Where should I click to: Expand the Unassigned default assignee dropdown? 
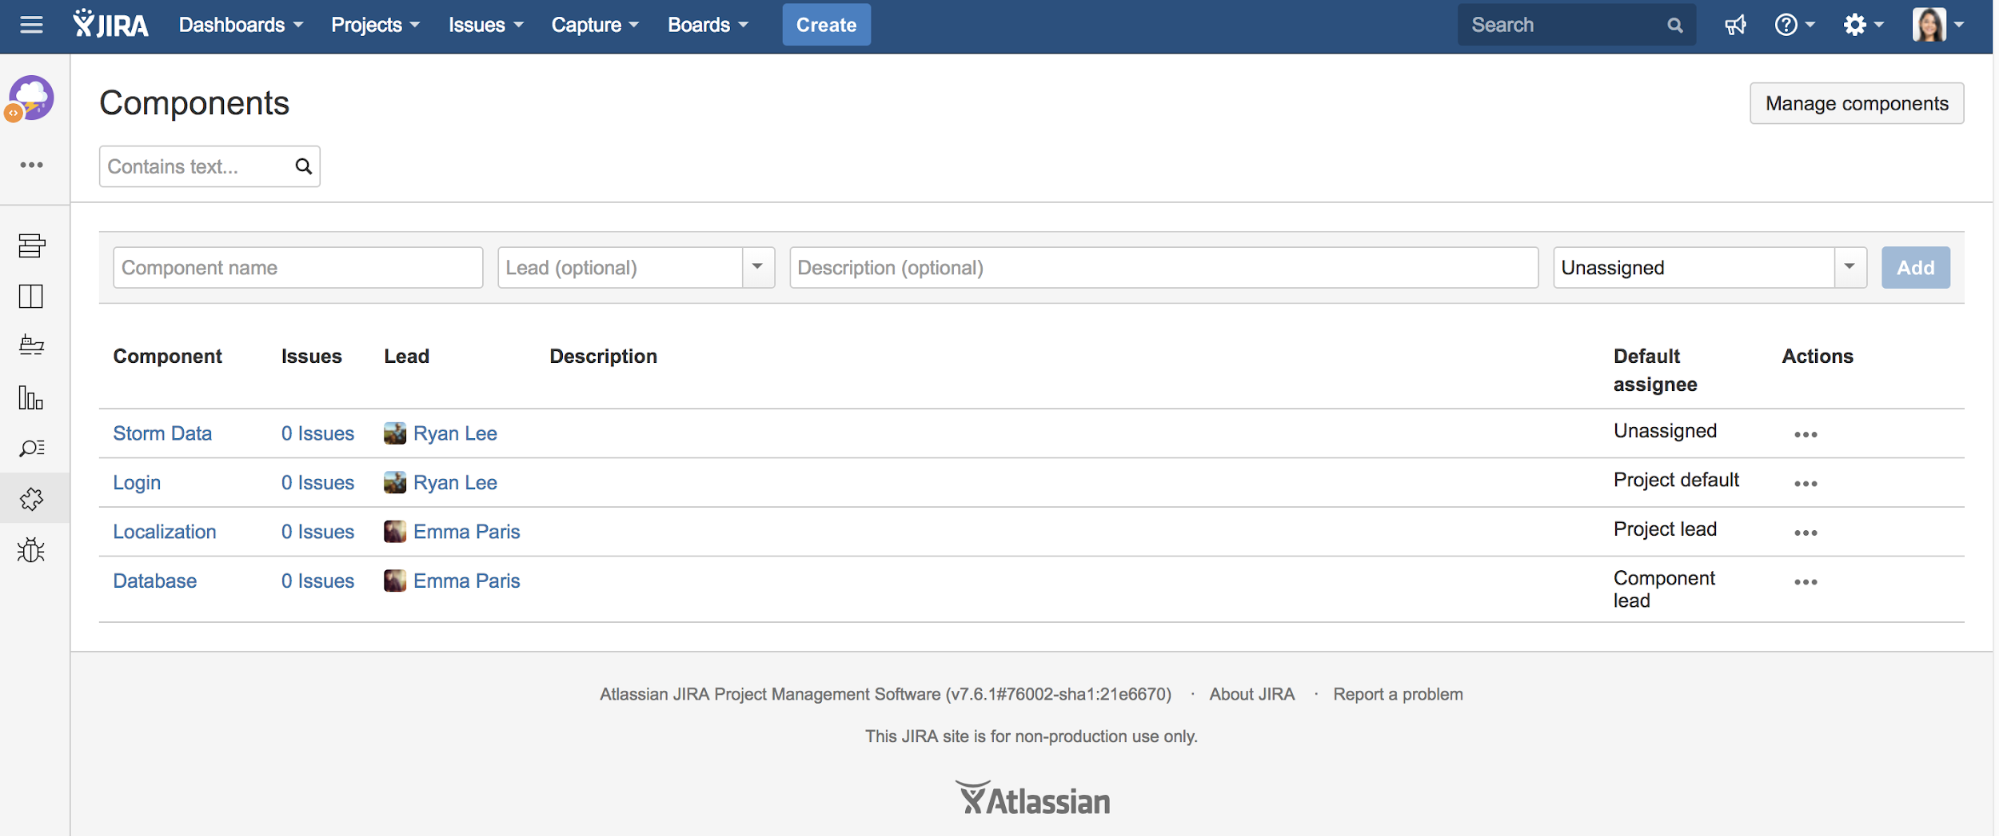(x=1849, y=267)
